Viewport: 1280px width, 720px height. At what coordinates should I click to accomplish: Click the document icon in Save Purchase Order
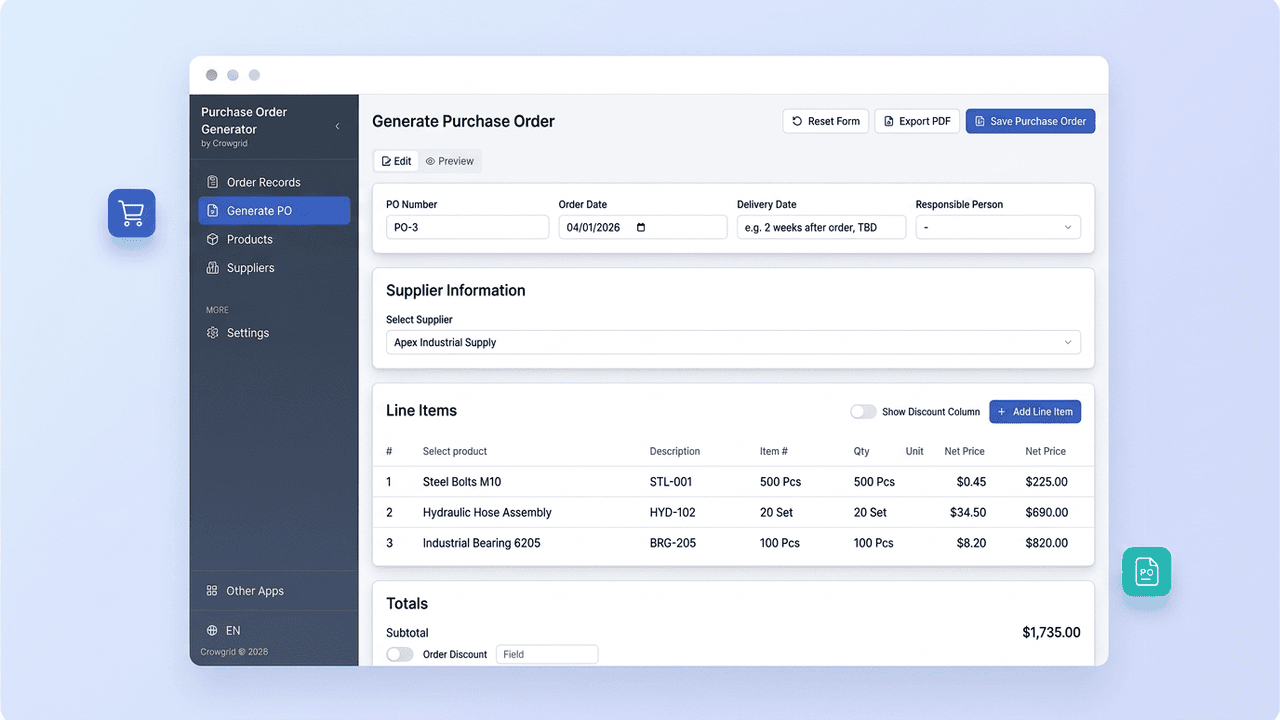979,121
